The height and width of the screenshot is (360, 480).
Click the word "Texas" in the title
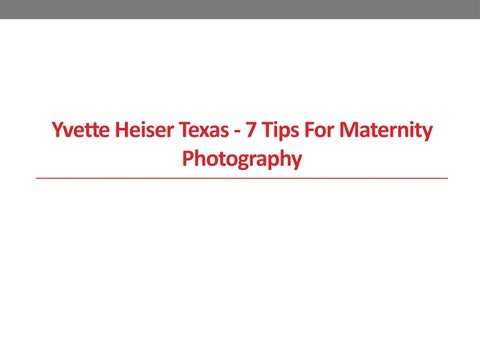(x=204, y=130)
